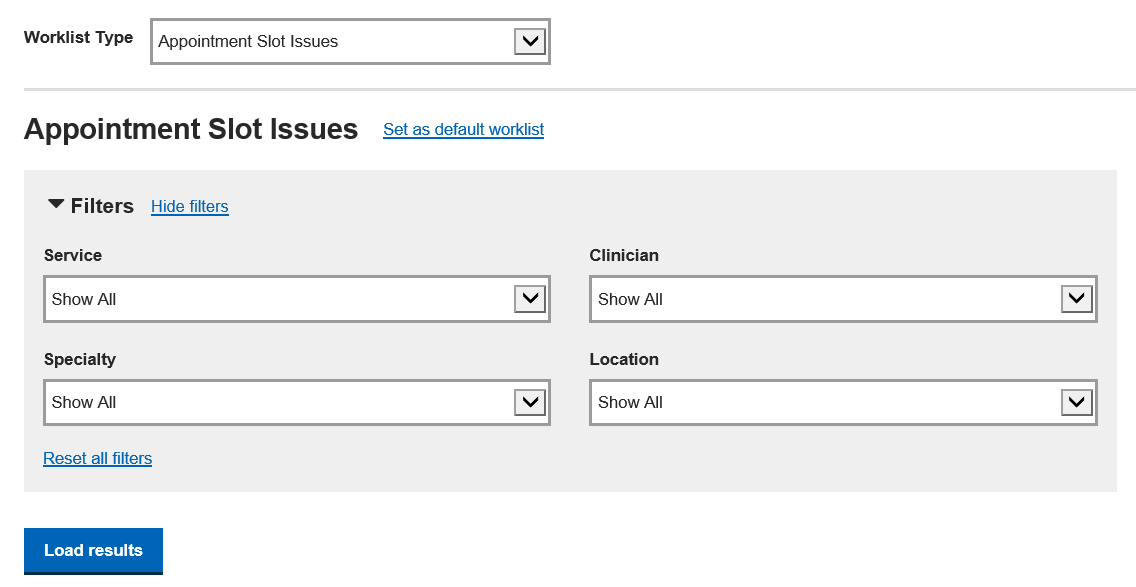Image resolution: width=1136 pixels, height=587 pixels.
Task: Click the Worklist Type label
Action: point(78,38)
